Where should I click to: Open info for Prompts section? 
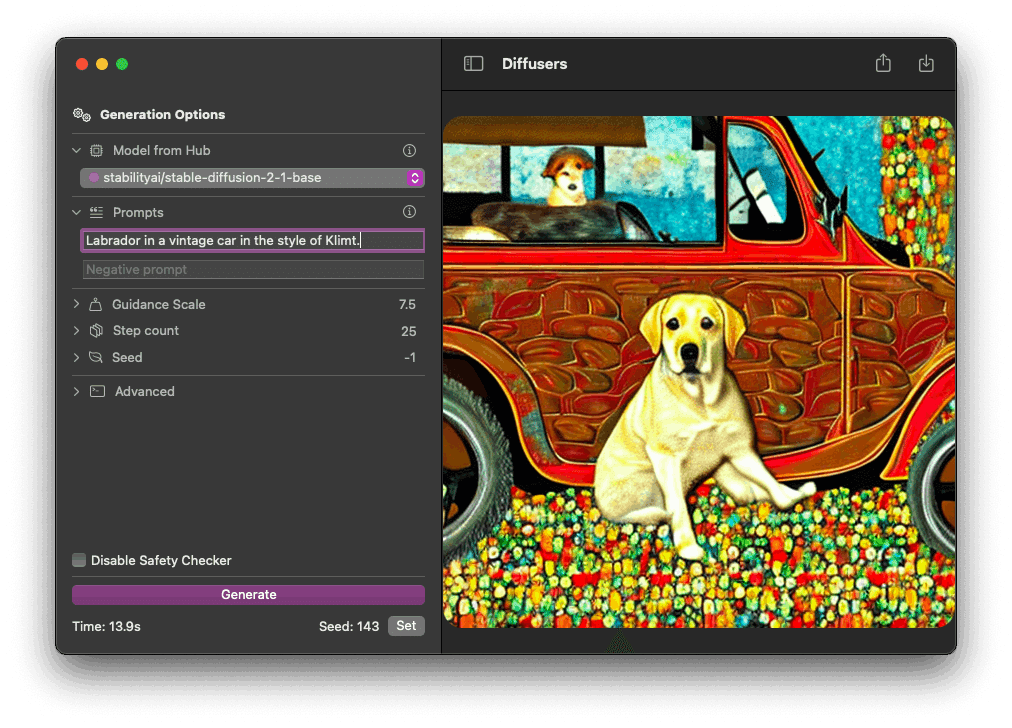(409, 212)
